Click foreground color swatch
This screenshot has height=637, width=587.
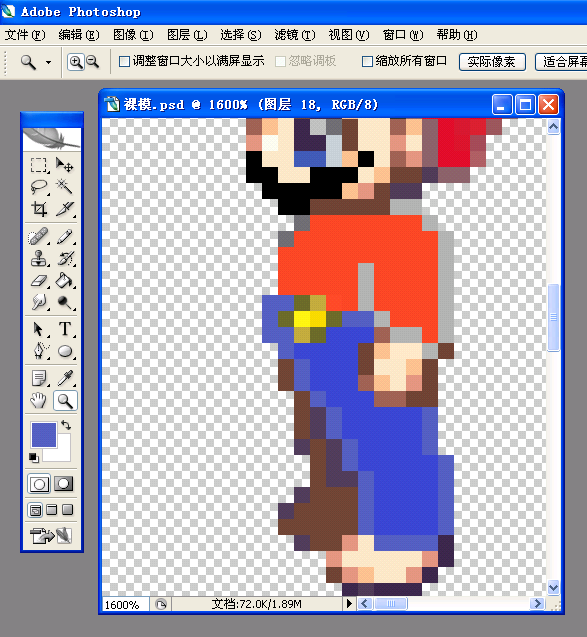44,435
